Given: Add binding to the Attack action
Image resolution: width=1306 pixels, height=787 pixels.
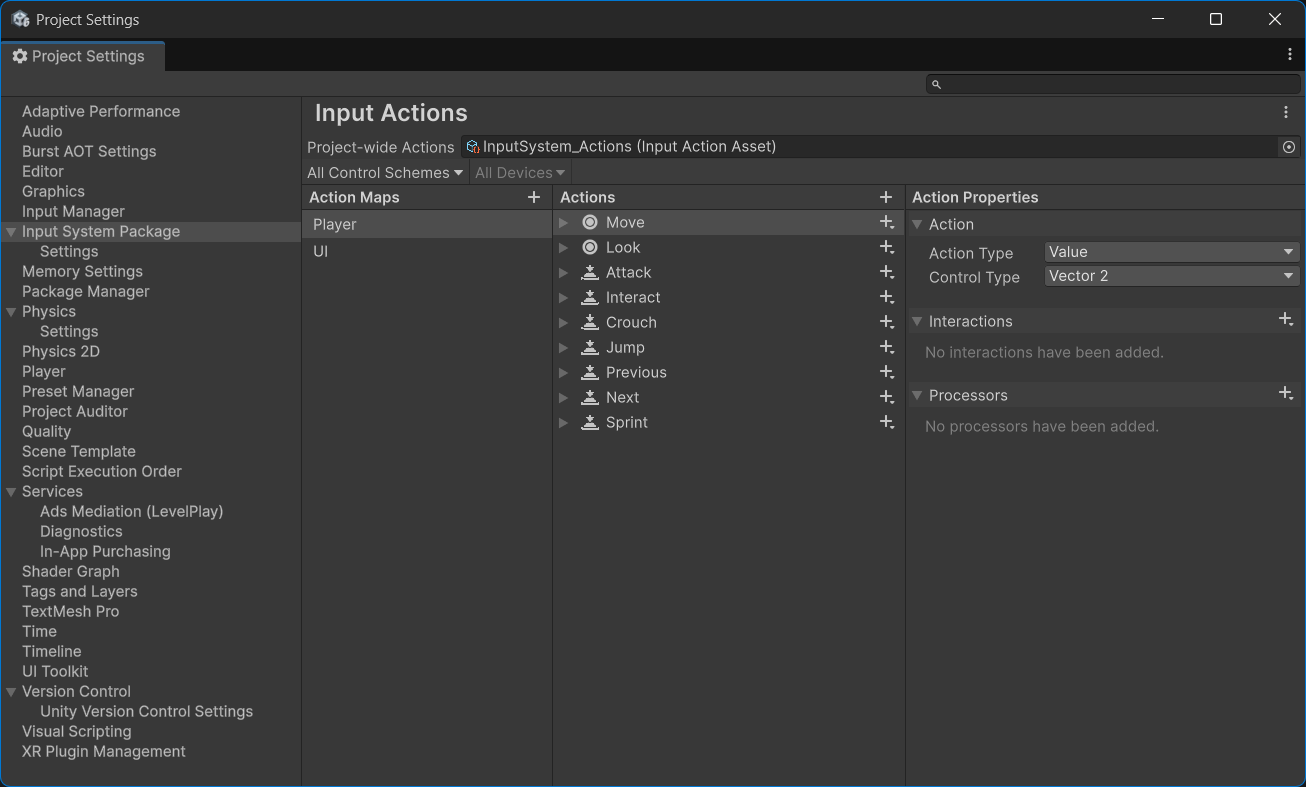Looking at the screenshot, I should [886, 273].
